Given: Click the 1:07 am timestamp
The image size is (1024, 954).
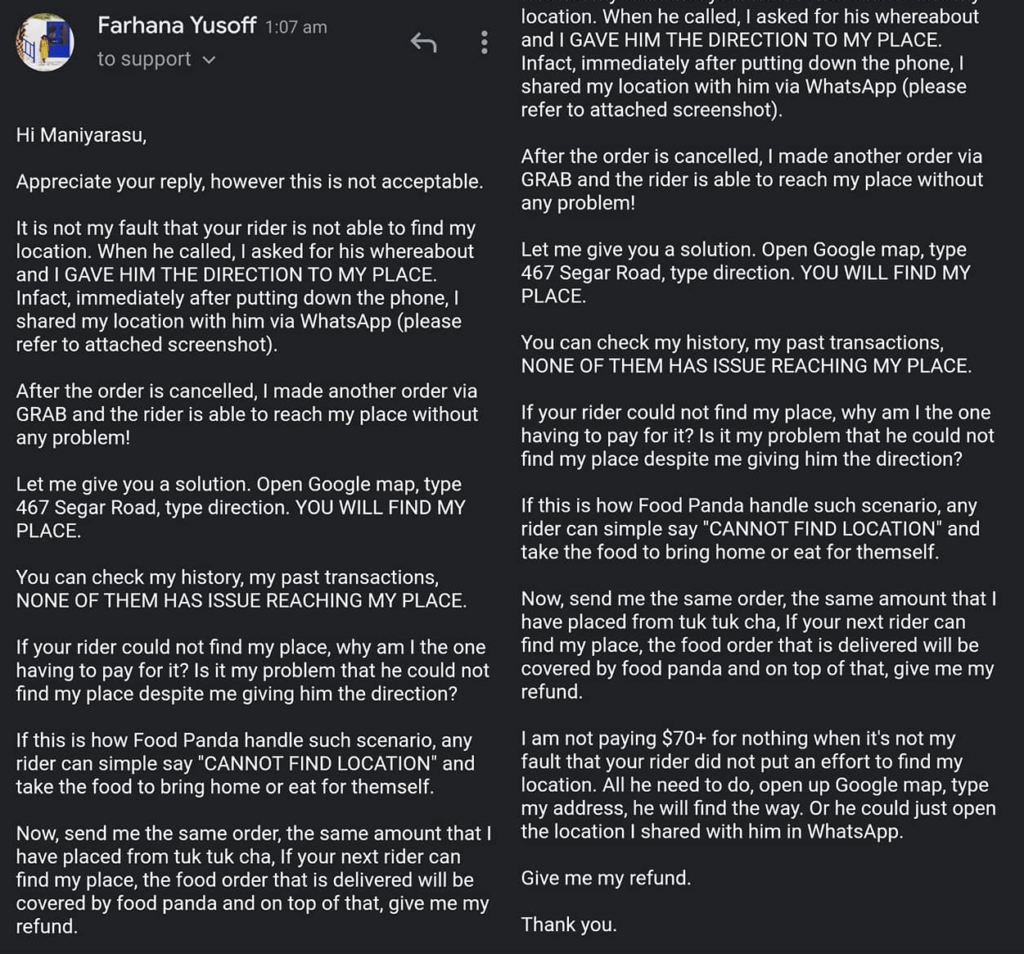Looking at the screenshot, I should (296, 27).
